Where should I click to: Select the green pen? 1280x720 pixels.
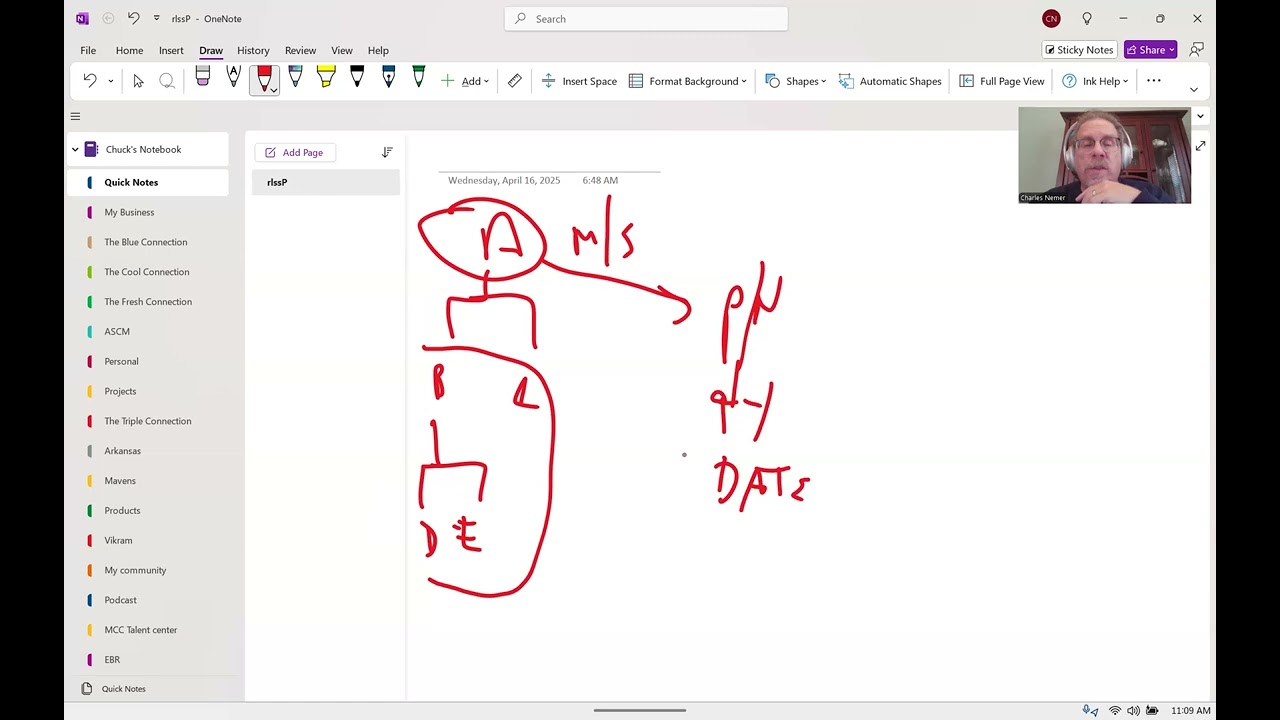click(418, 77)
